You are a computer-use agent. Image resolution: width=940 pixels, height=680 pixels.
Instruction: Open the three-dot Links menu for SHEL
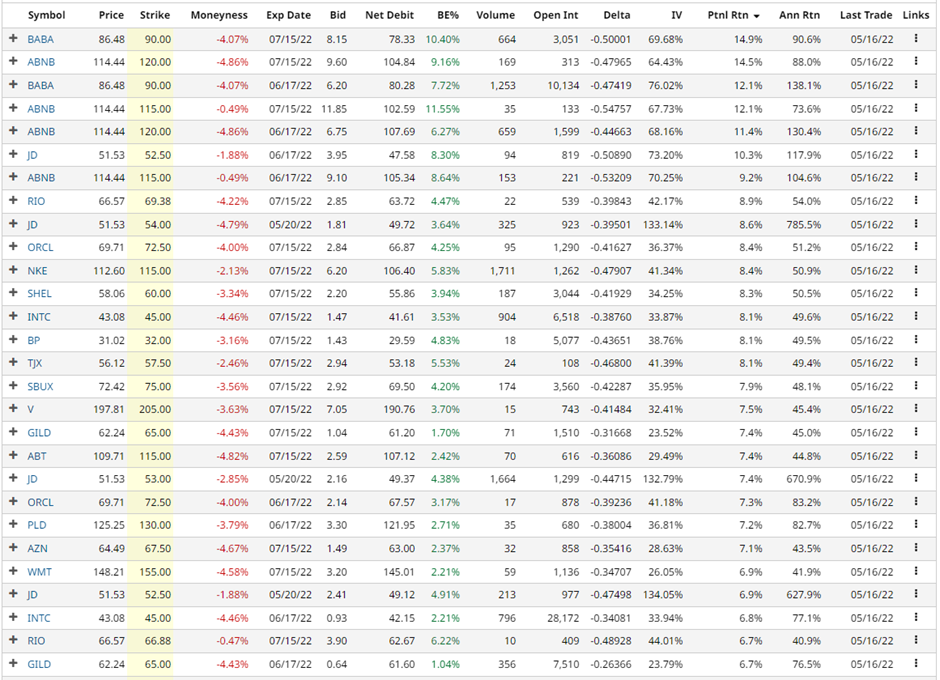[x=915, y=293]
